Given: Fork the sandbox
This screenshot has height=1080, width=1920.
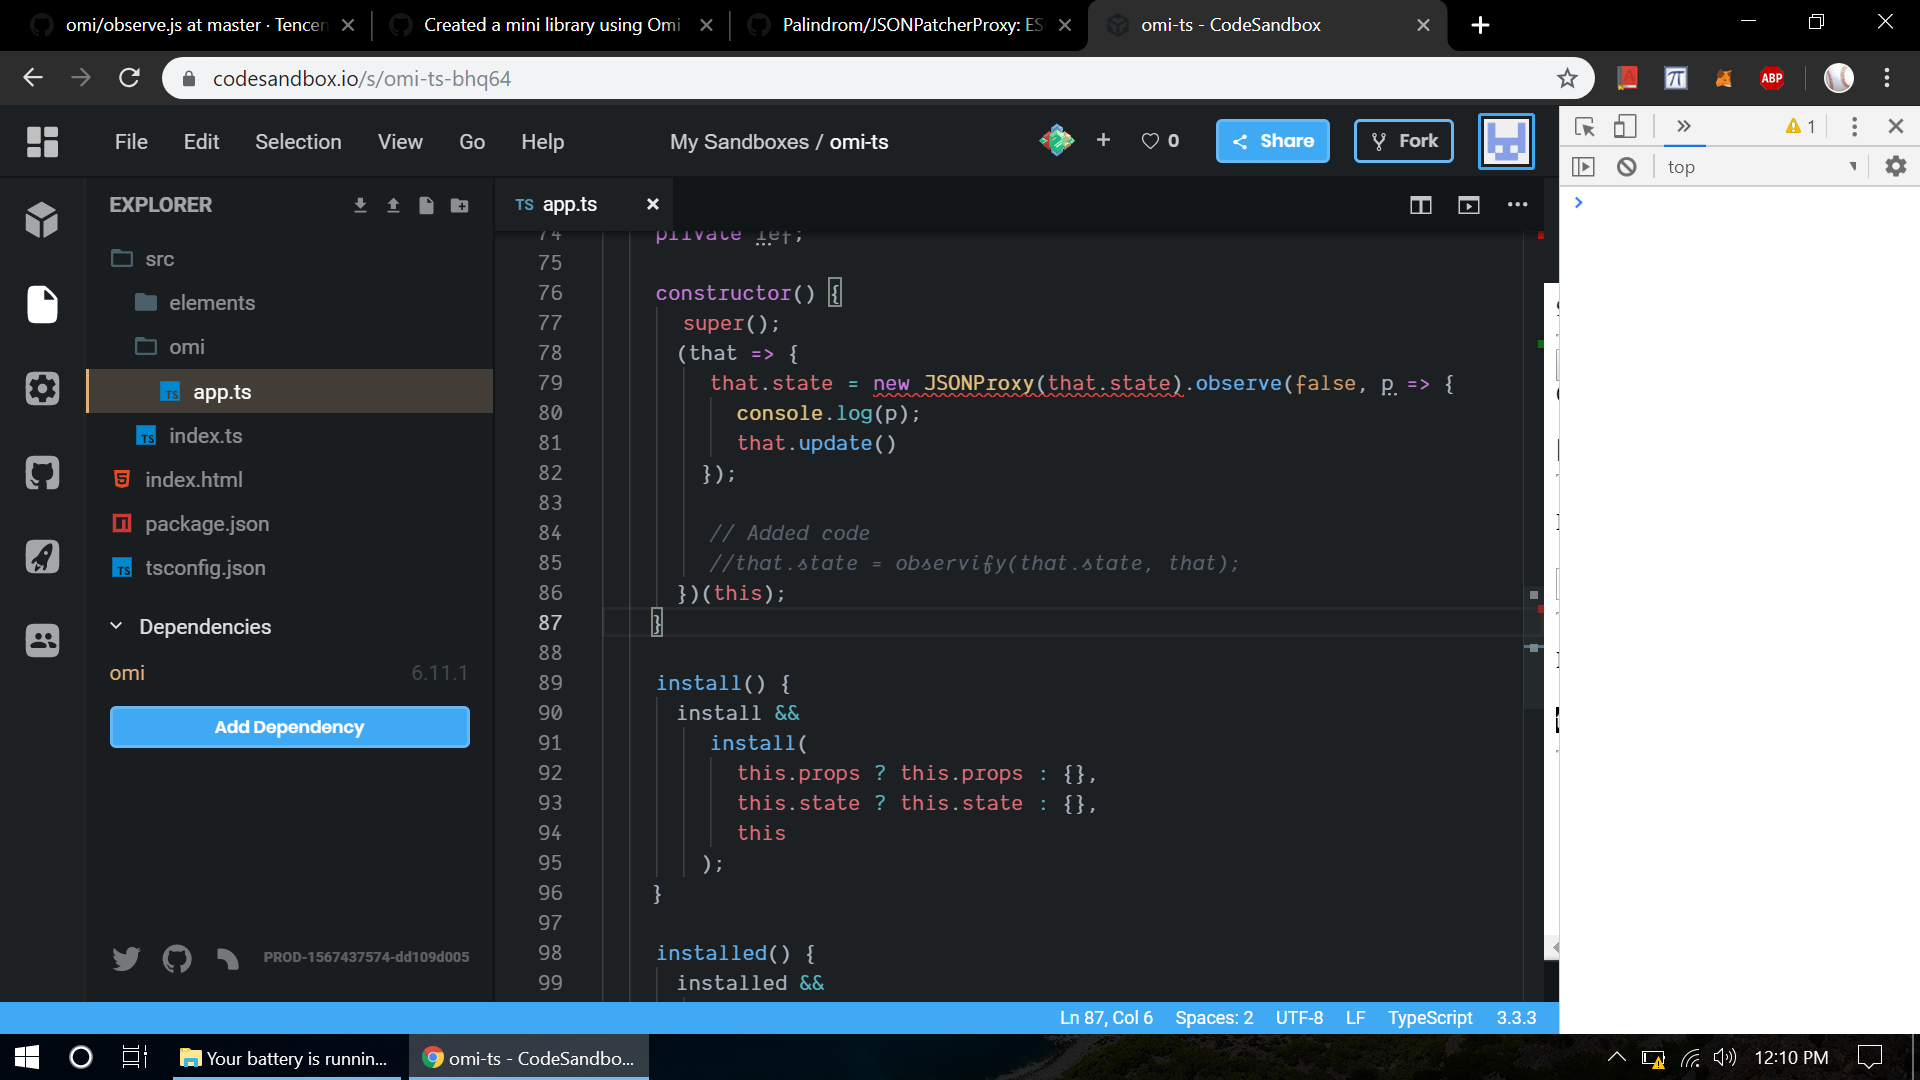Looking at the screenshot, I should click(1403, 140).
